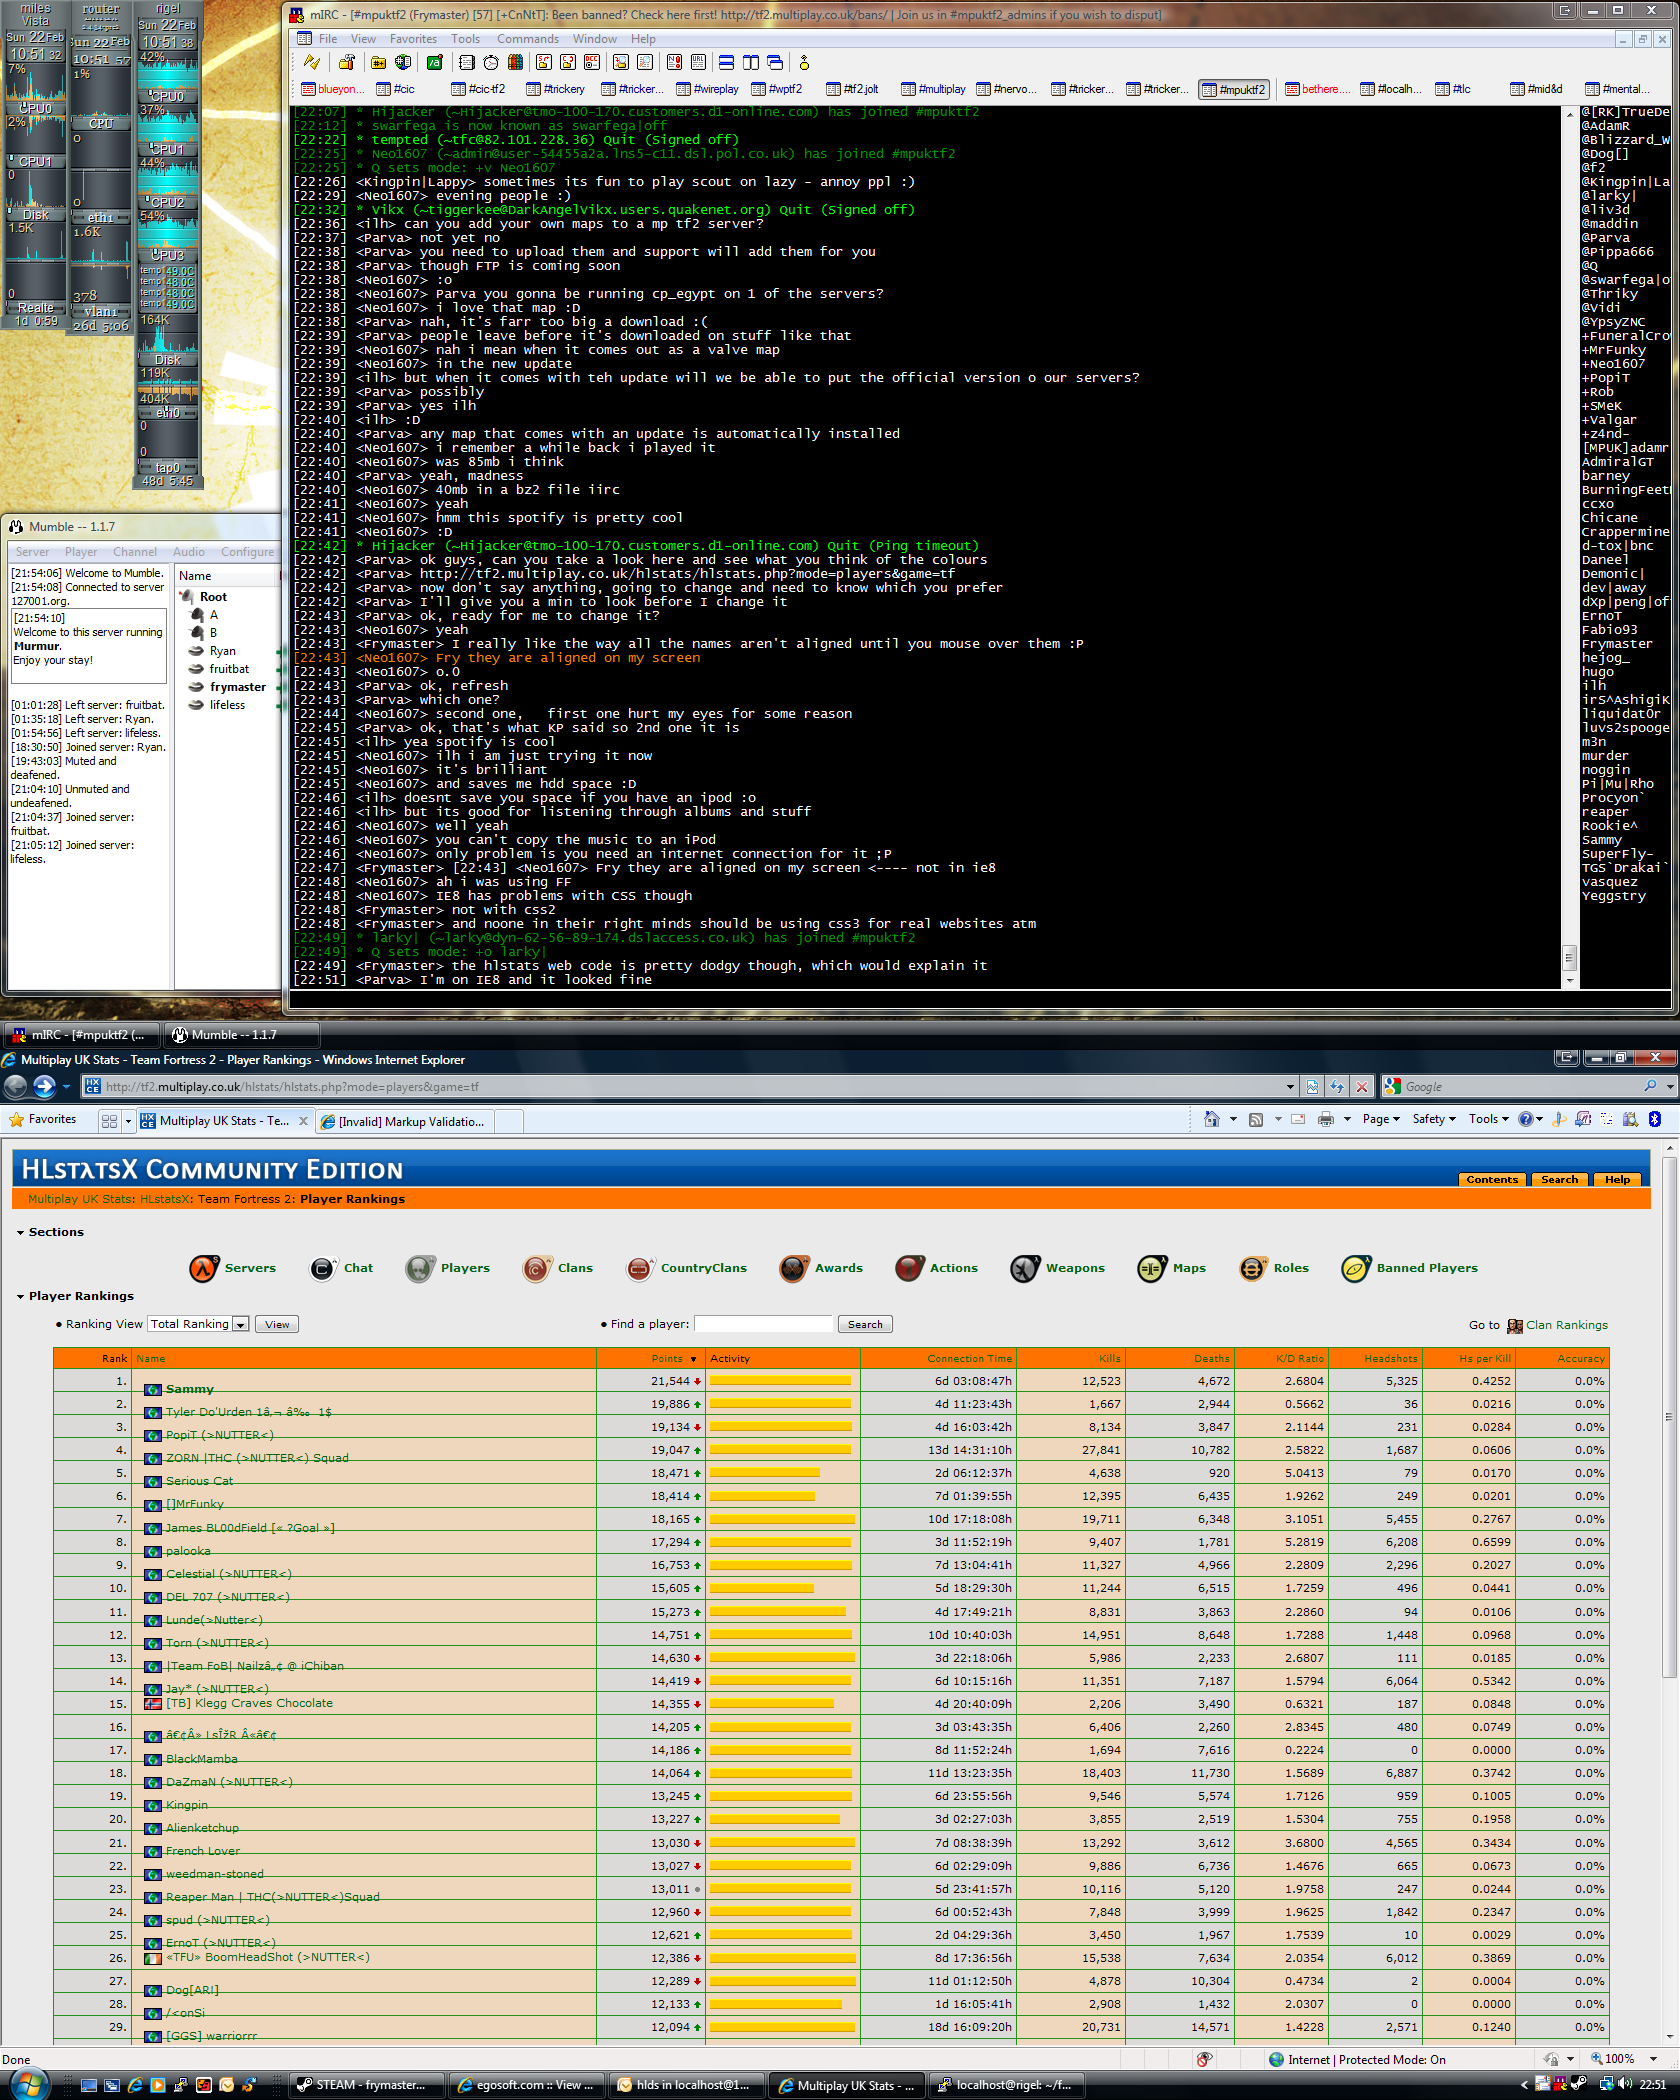Open the IE Quick Tabs dropdown arrow
This screenshot has height=2100, width=1680.
tap(128, 1121)
